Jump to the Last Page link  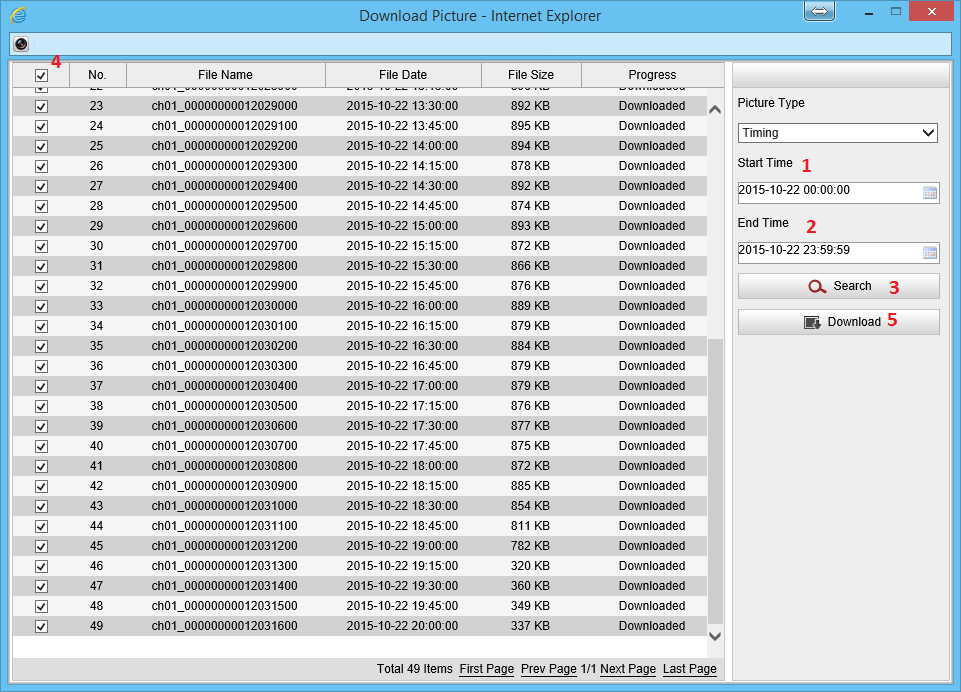[689, 669]
